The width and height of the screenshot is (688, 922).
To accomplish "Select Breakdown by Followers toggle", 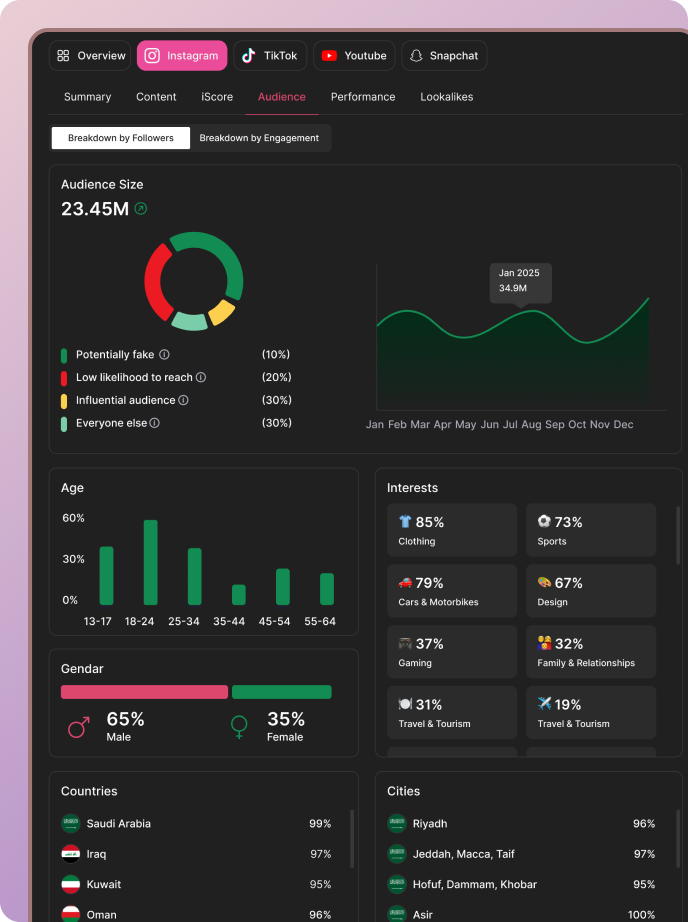I will point(121,138).
